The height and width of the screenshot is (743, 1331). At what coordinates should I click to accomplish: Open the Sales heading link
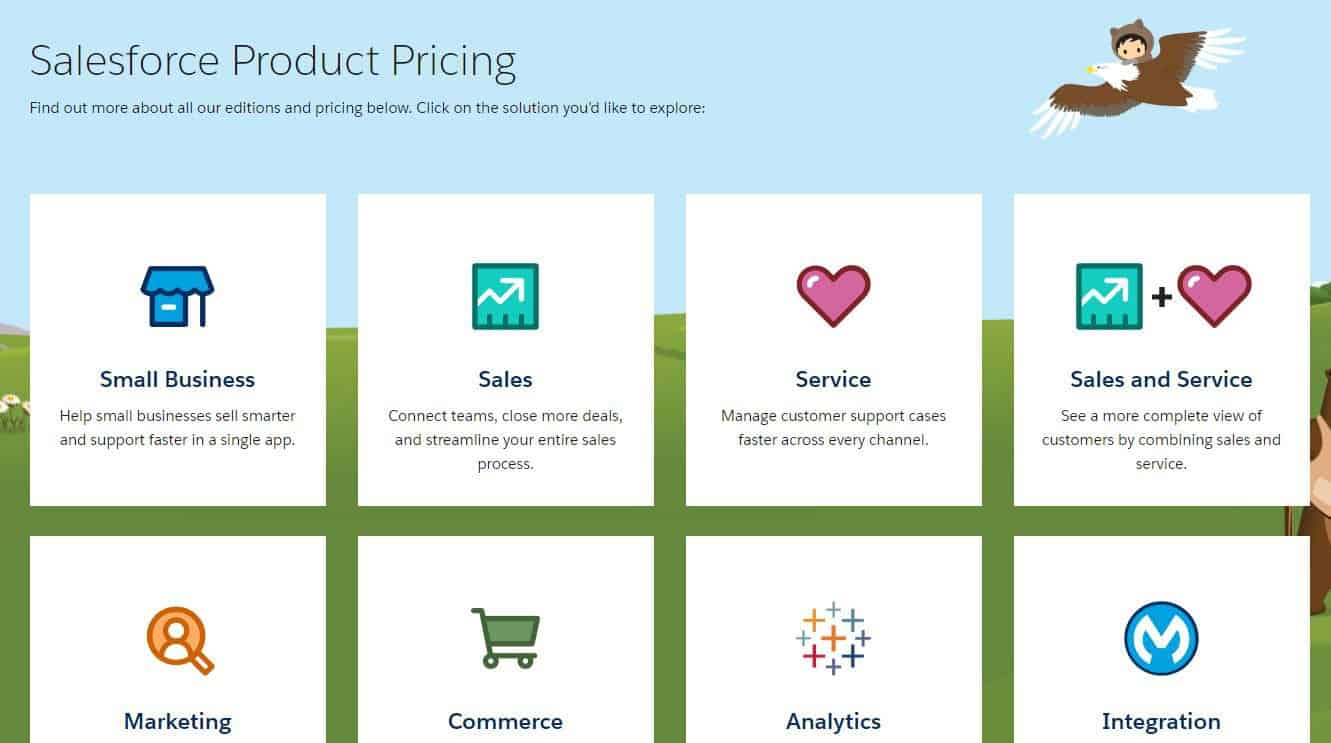(x=505, y=379)
